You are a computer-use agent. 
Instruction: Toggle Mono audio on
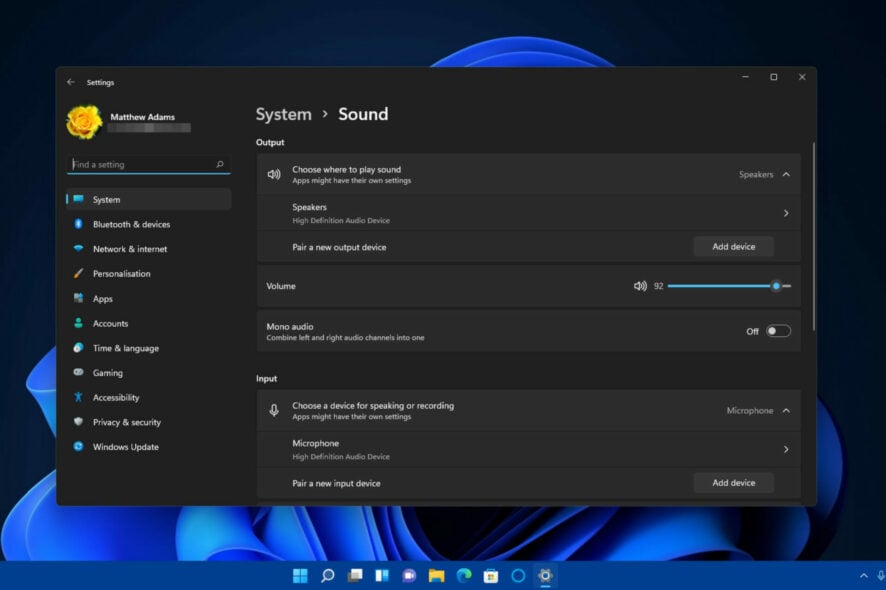(x=779, y=330)
